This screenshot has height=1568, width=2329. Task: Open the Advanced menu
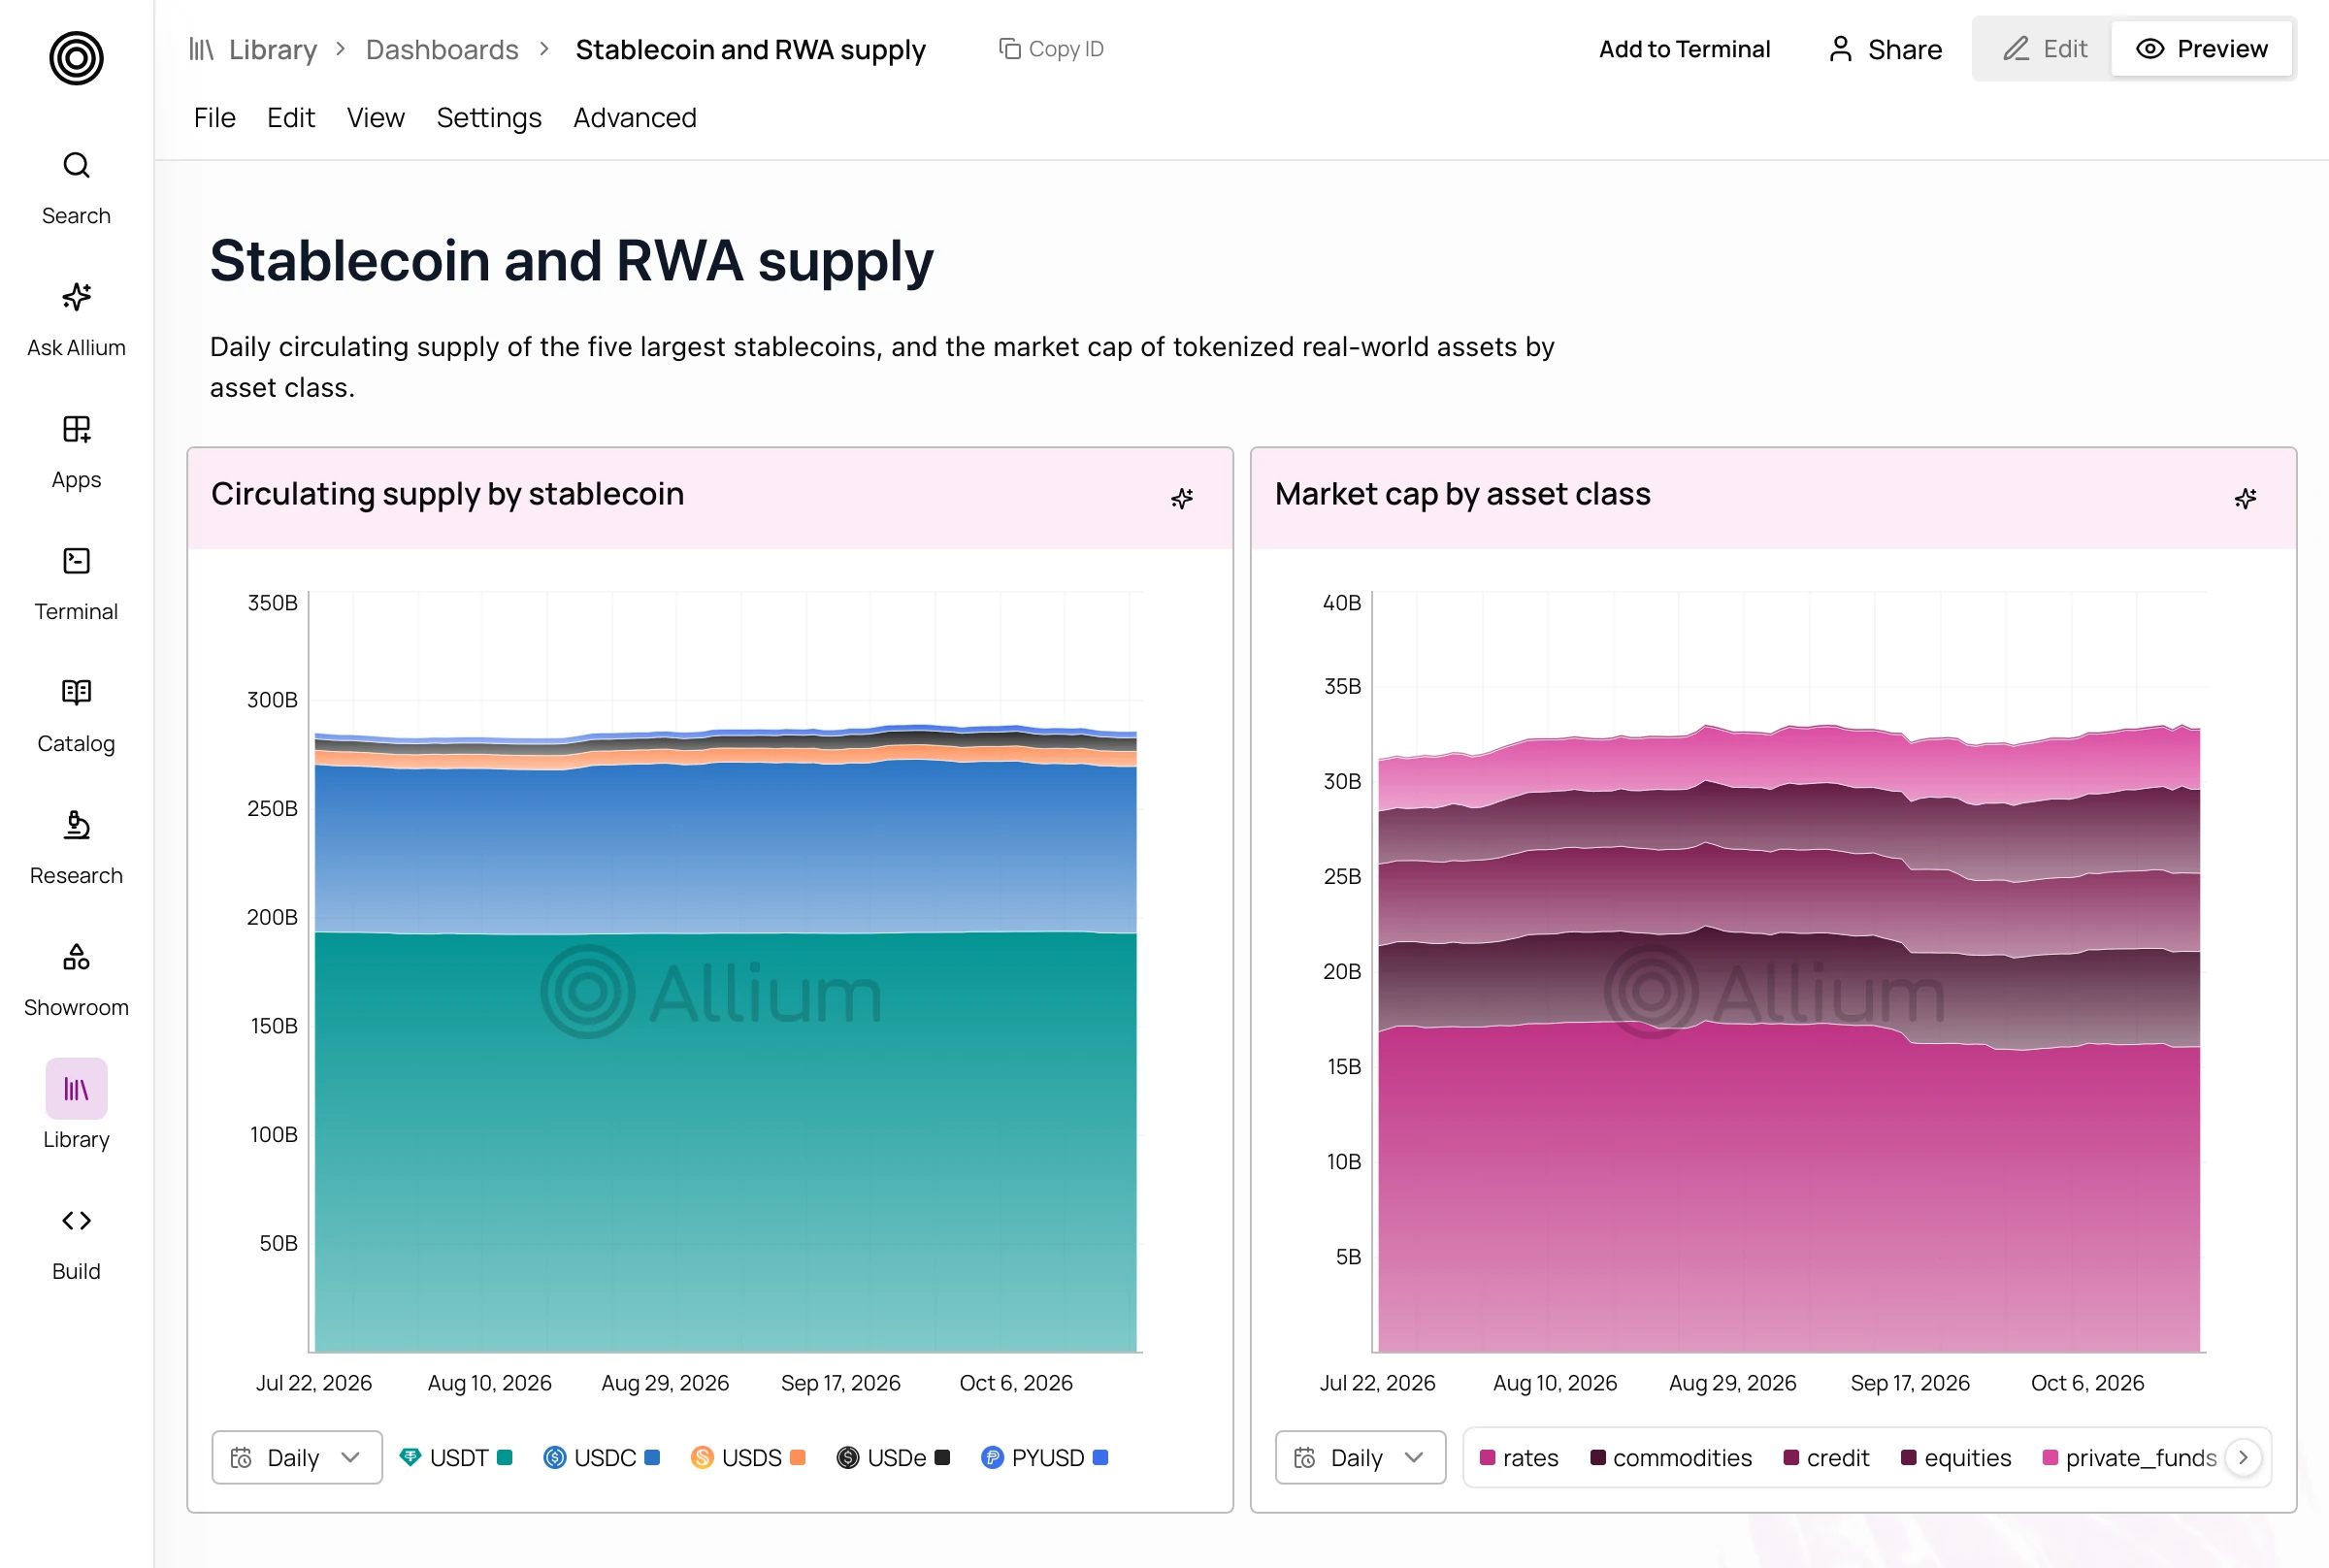(x=635, y=118)
